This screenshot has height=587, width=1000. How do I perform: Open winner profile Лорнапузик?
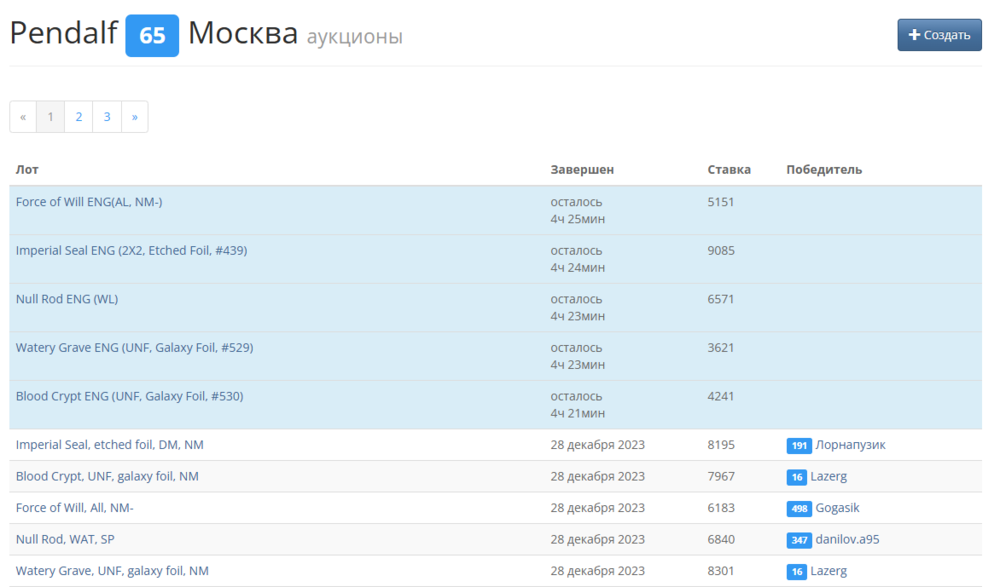point(850,445)
